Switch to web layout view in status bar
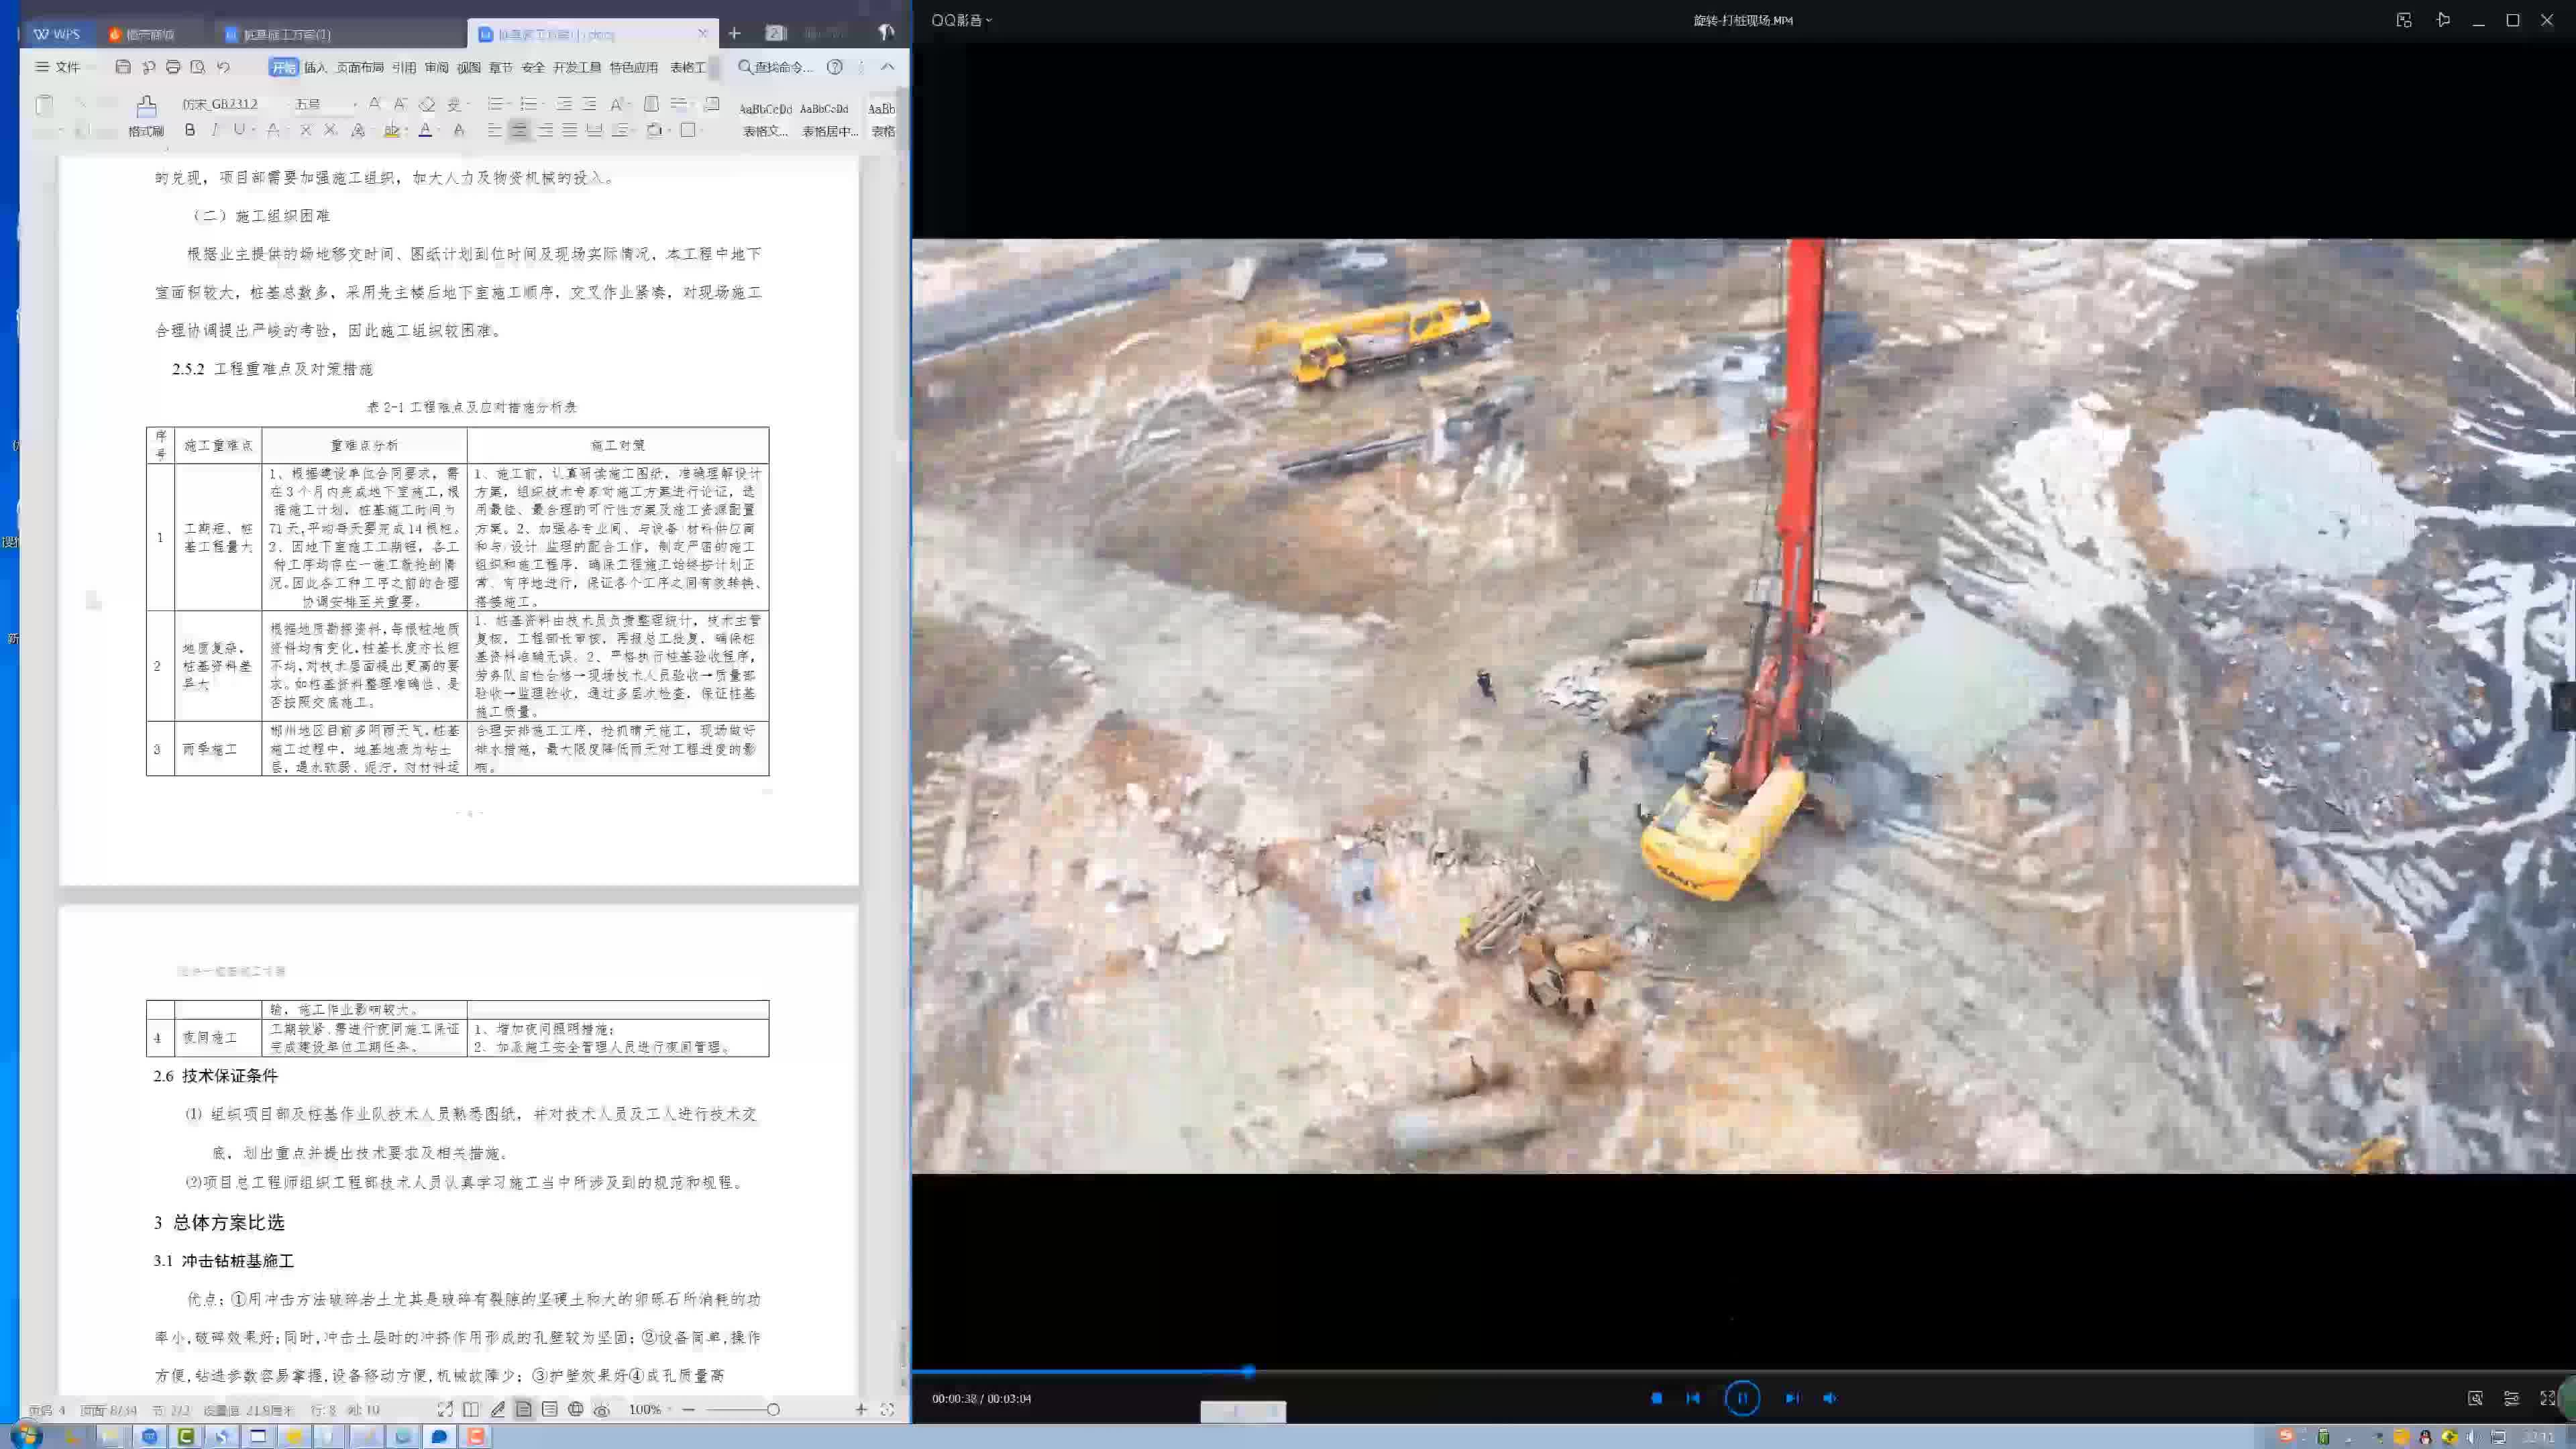 coord(576,1409)
